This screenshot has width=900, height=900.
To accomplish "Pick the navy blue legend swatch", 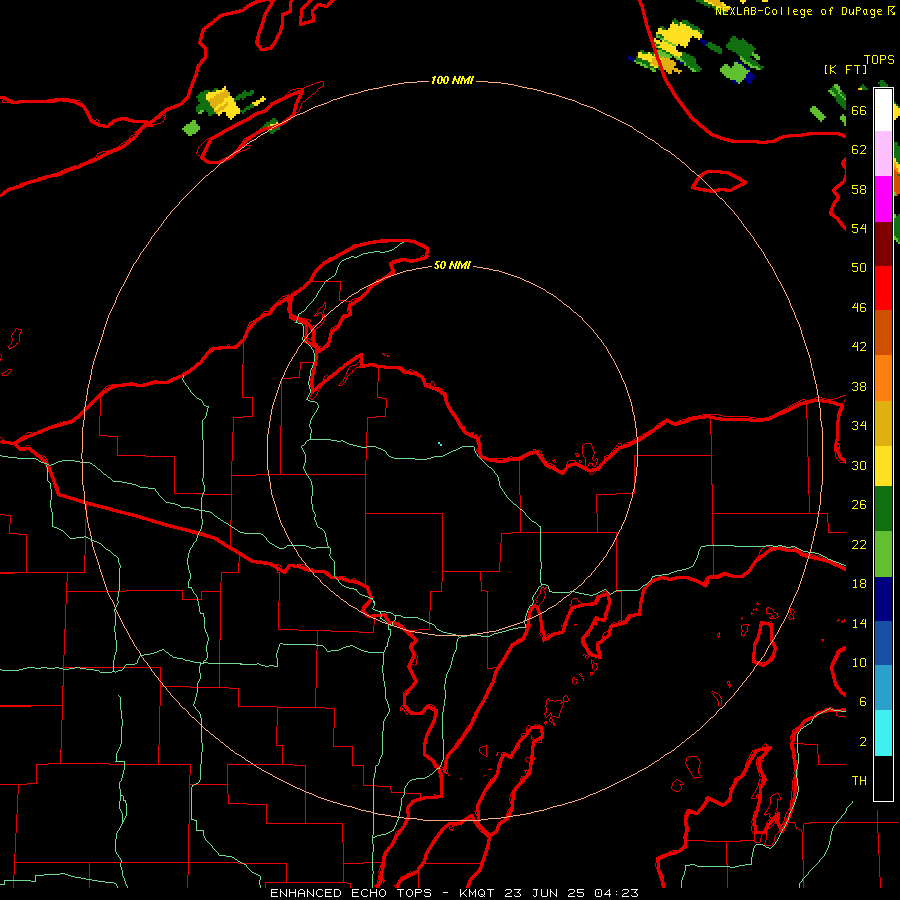I will (x=883, y=599).
